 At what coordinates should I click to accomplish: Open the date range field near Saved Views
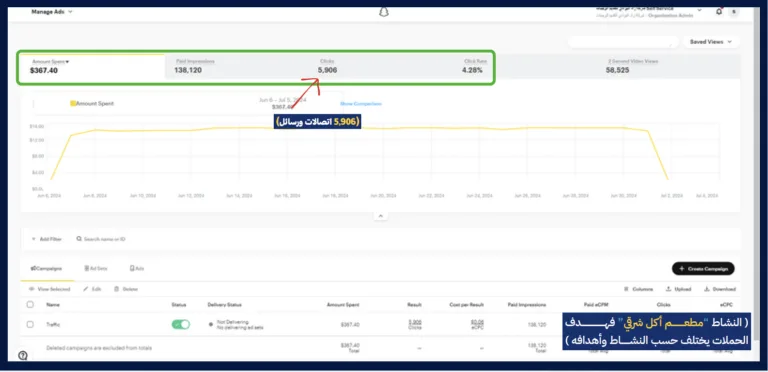tap(623, 42)
